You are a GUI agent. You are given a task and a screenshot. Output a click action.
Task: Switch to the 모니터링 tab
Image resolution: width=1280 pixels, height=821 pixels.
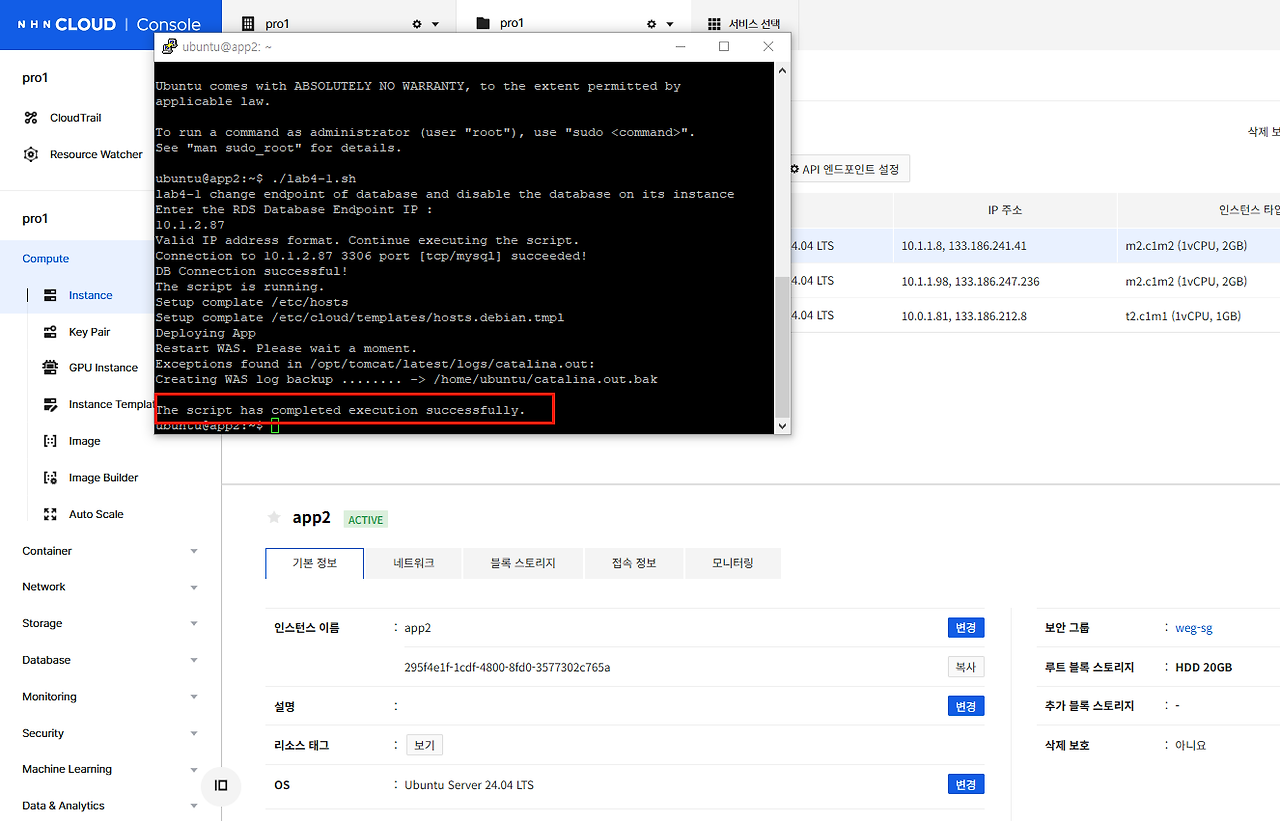(x=733, y=563)
